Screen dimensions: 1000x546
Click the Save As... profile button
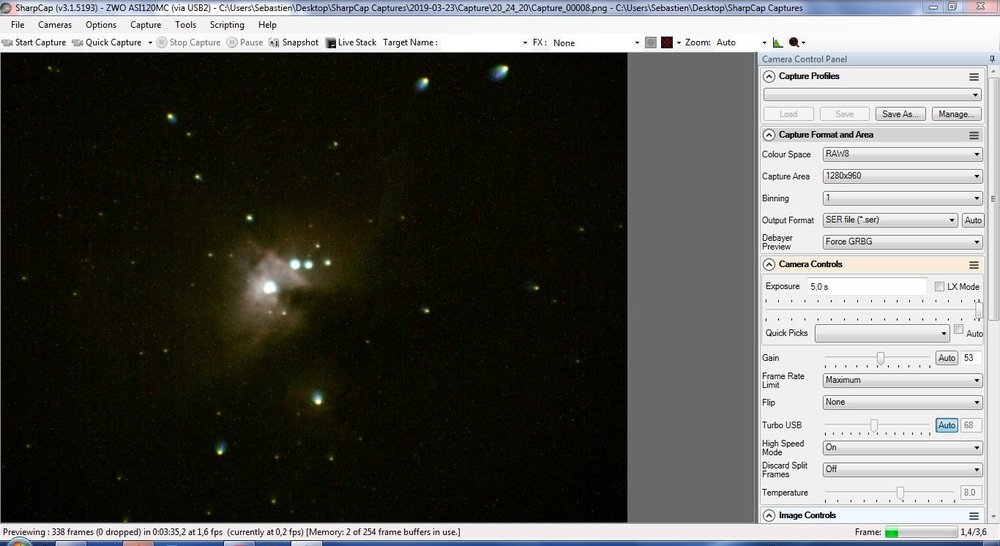[x=900, y=114]
